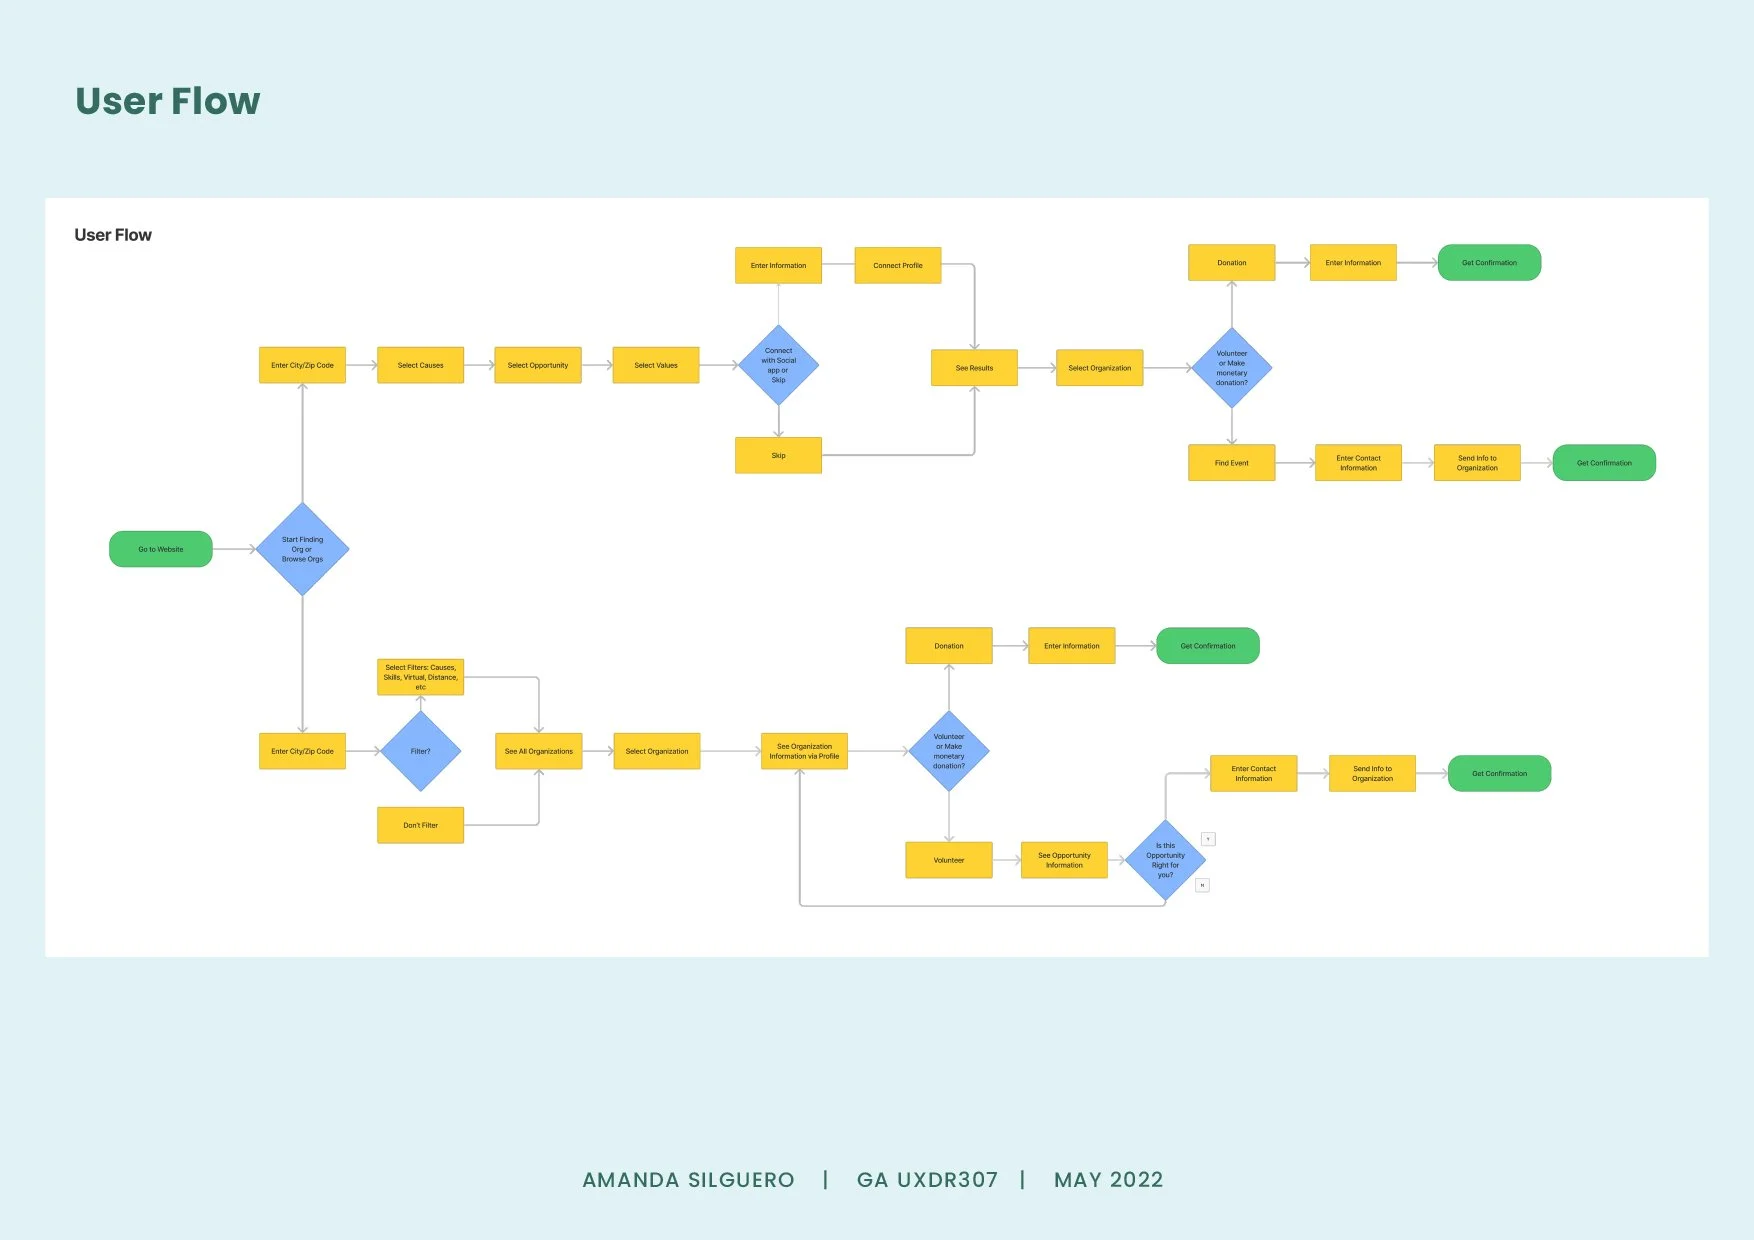Click the AMANDA SILGUERO footer text

(x=688, y=1180)
